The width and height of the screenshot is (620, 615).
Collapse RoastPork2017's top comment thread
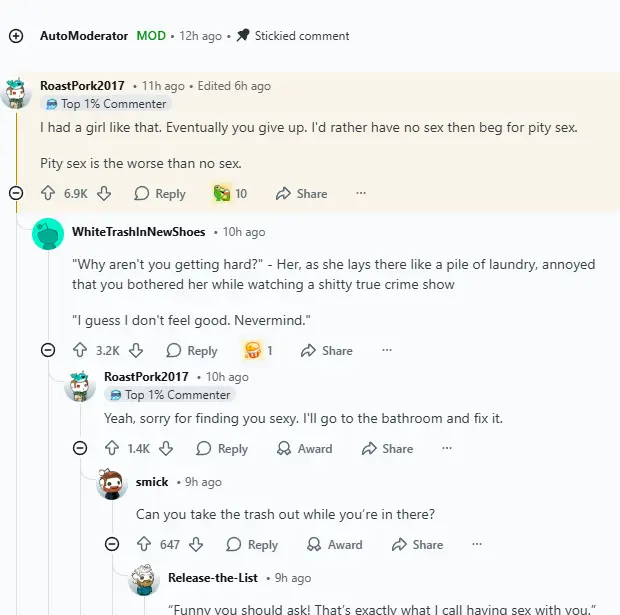point(15,193)
